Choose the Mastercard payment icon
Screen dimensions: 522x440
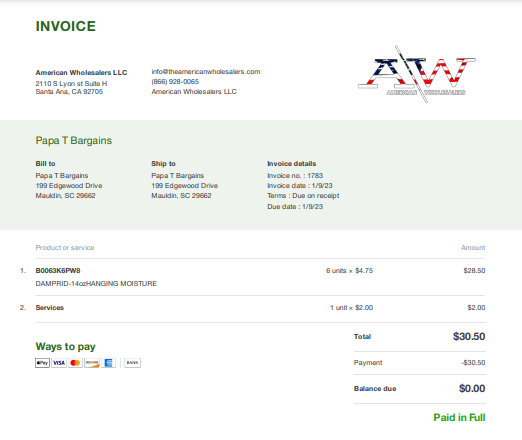point(75,363)
